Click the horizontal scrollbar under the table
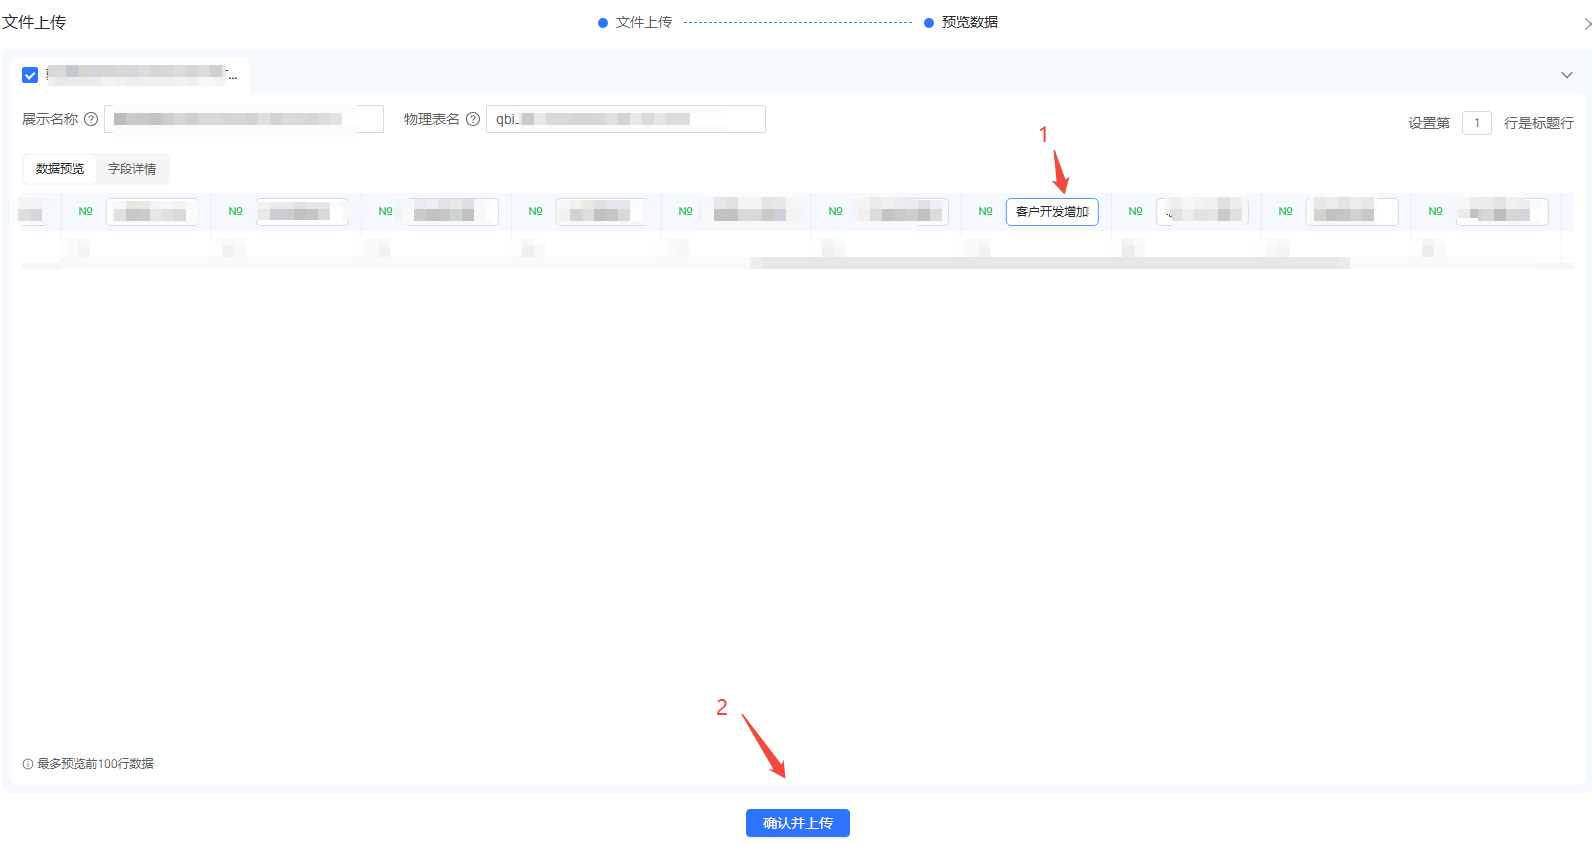The image size is (1592, 843). tap(1048, 263)
